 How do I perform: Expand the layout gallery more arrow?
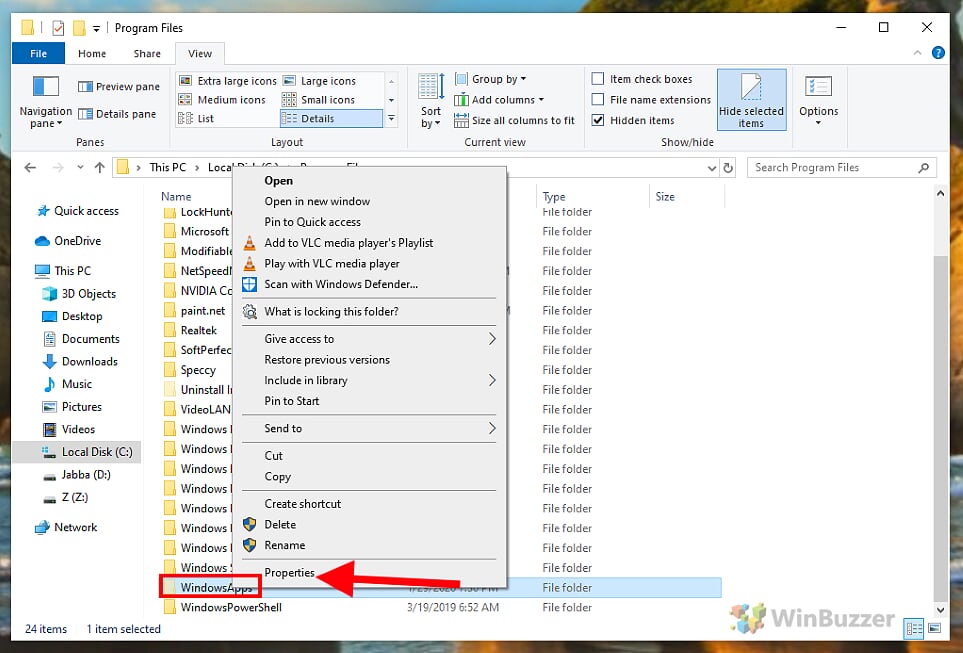pyautogui.click(x=391, y=119)
